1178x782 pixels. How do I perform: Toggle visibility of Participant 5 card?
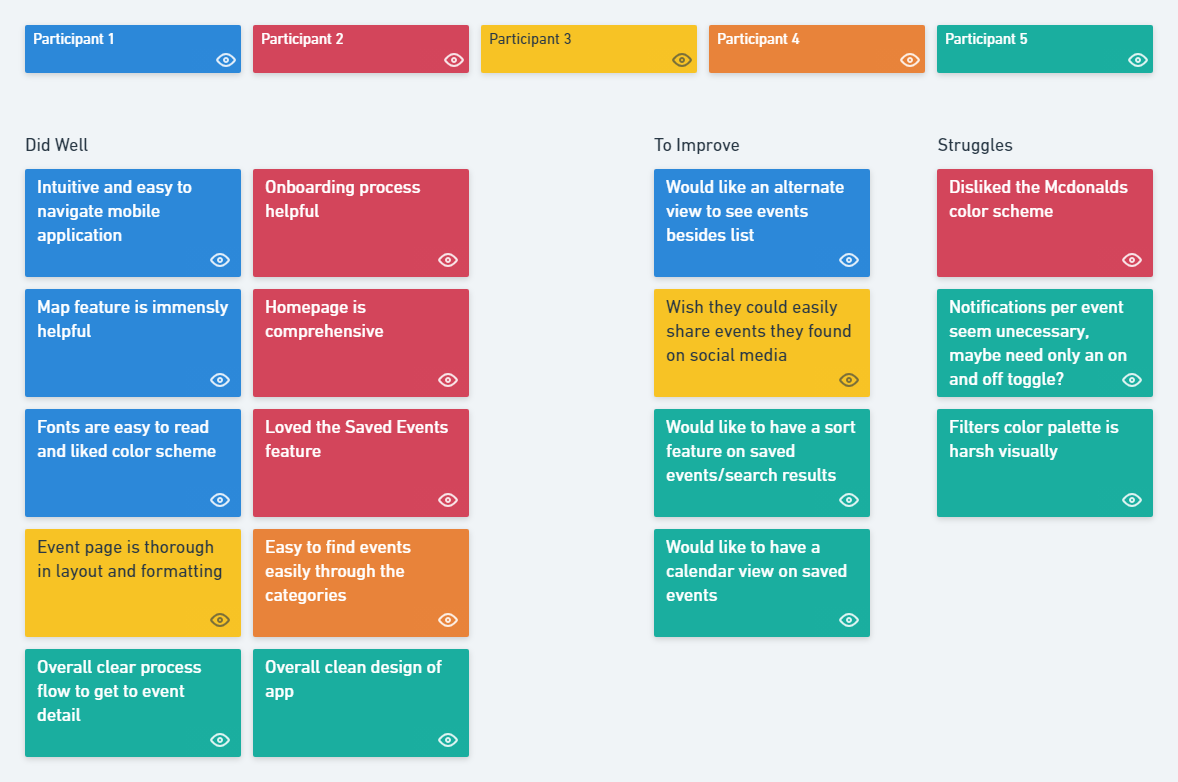pos(1138,60)
